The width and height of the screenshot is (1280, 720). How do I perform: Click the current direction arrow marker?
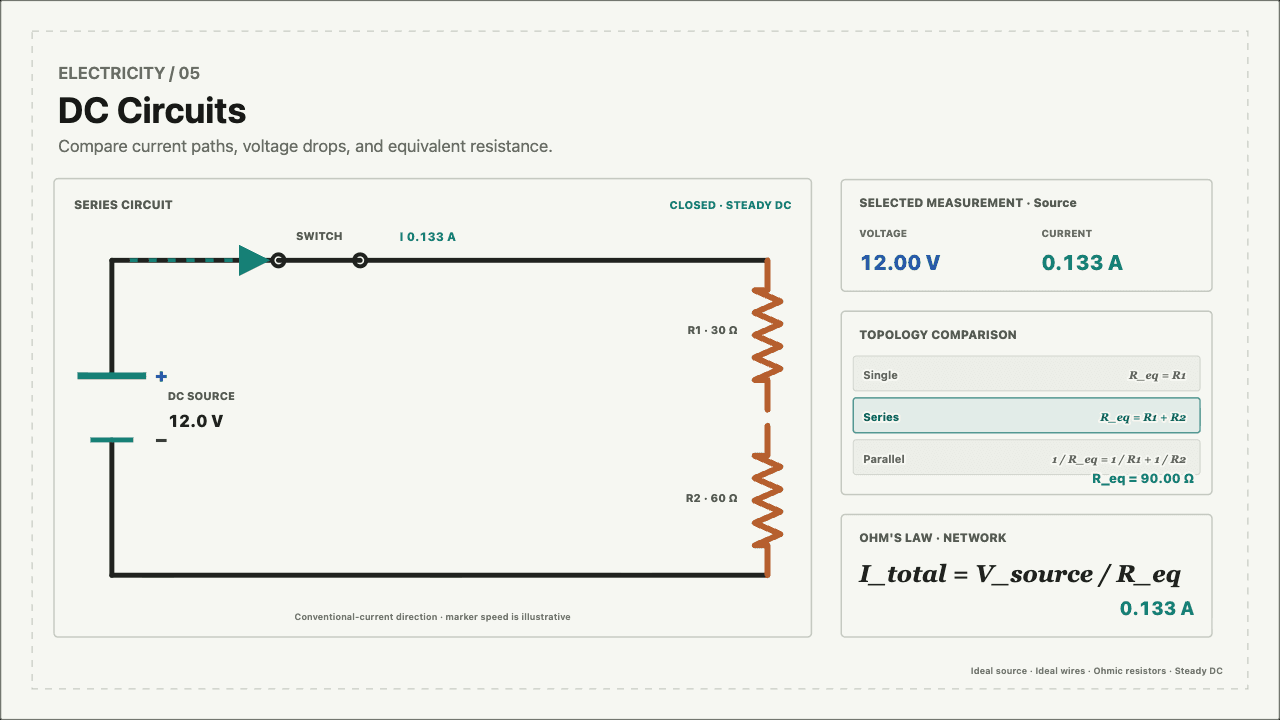[x=254, y=261]
